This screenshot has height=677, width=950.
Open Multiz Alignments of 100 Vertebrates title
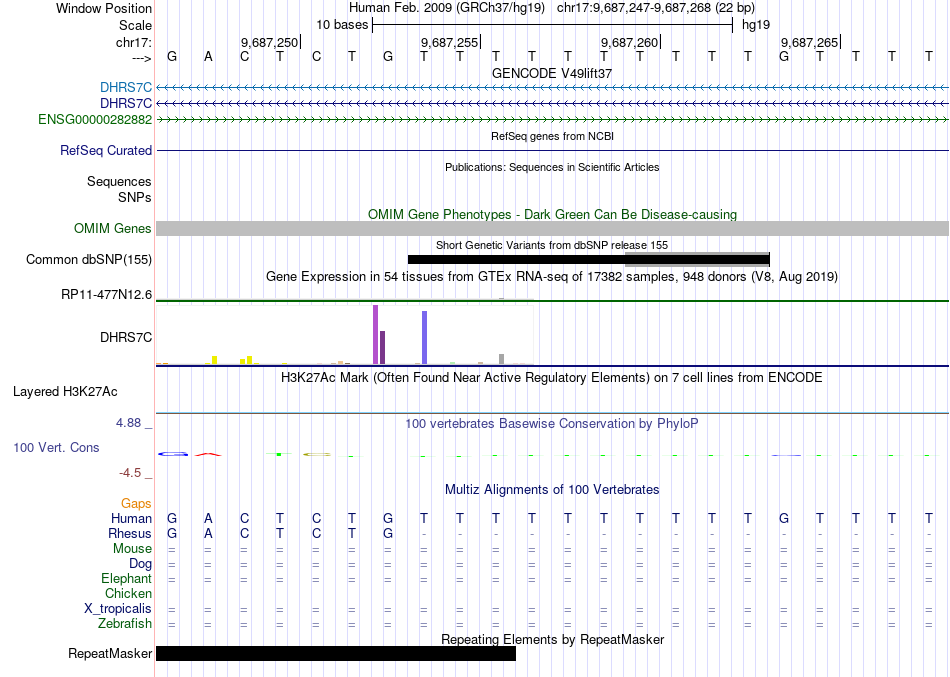pyautogui.click(x=552, y=490)
